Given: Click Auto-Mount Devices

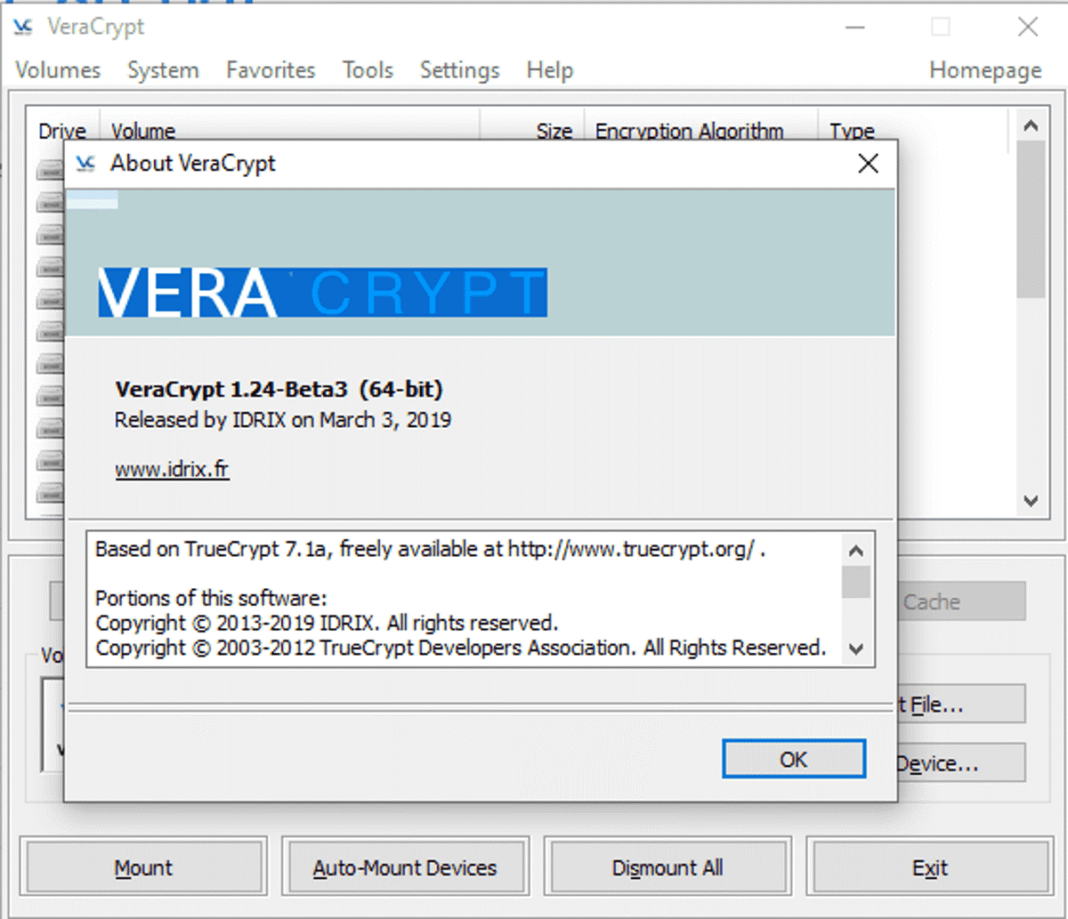Looking at the screenshot, I should click(x=404, y=867).
